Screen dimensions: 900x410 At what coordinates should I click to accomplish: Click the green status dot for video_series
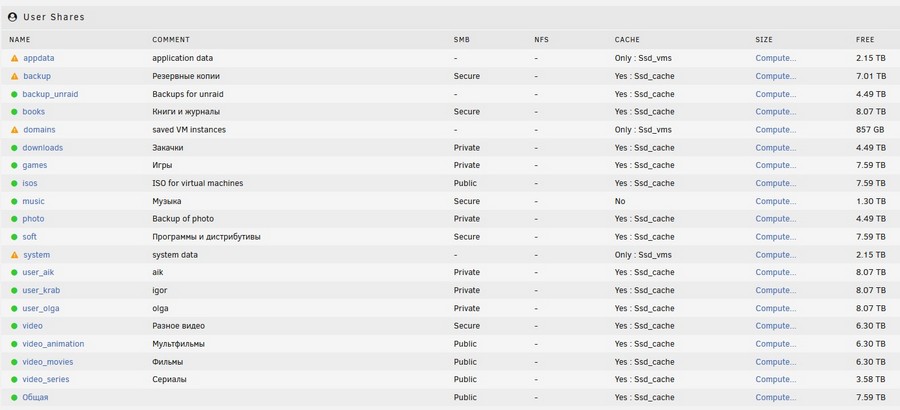click(x=14, y=380)
